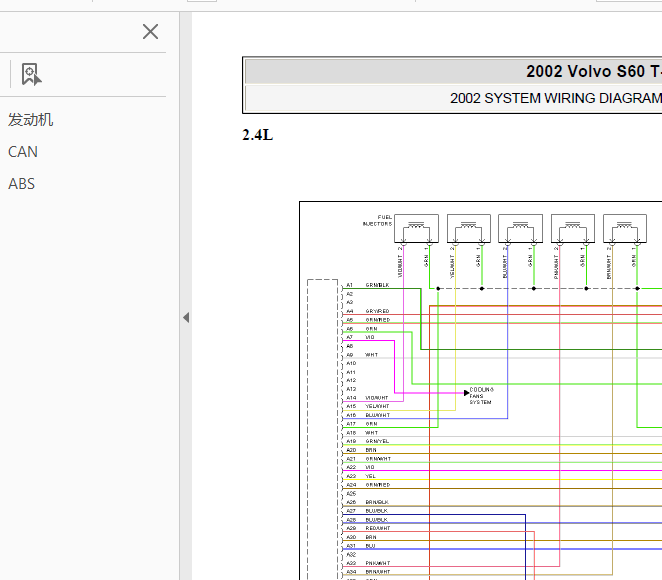
Task: Click the A21 ORN/WHT pin label
Action: (x=369, y=458)
